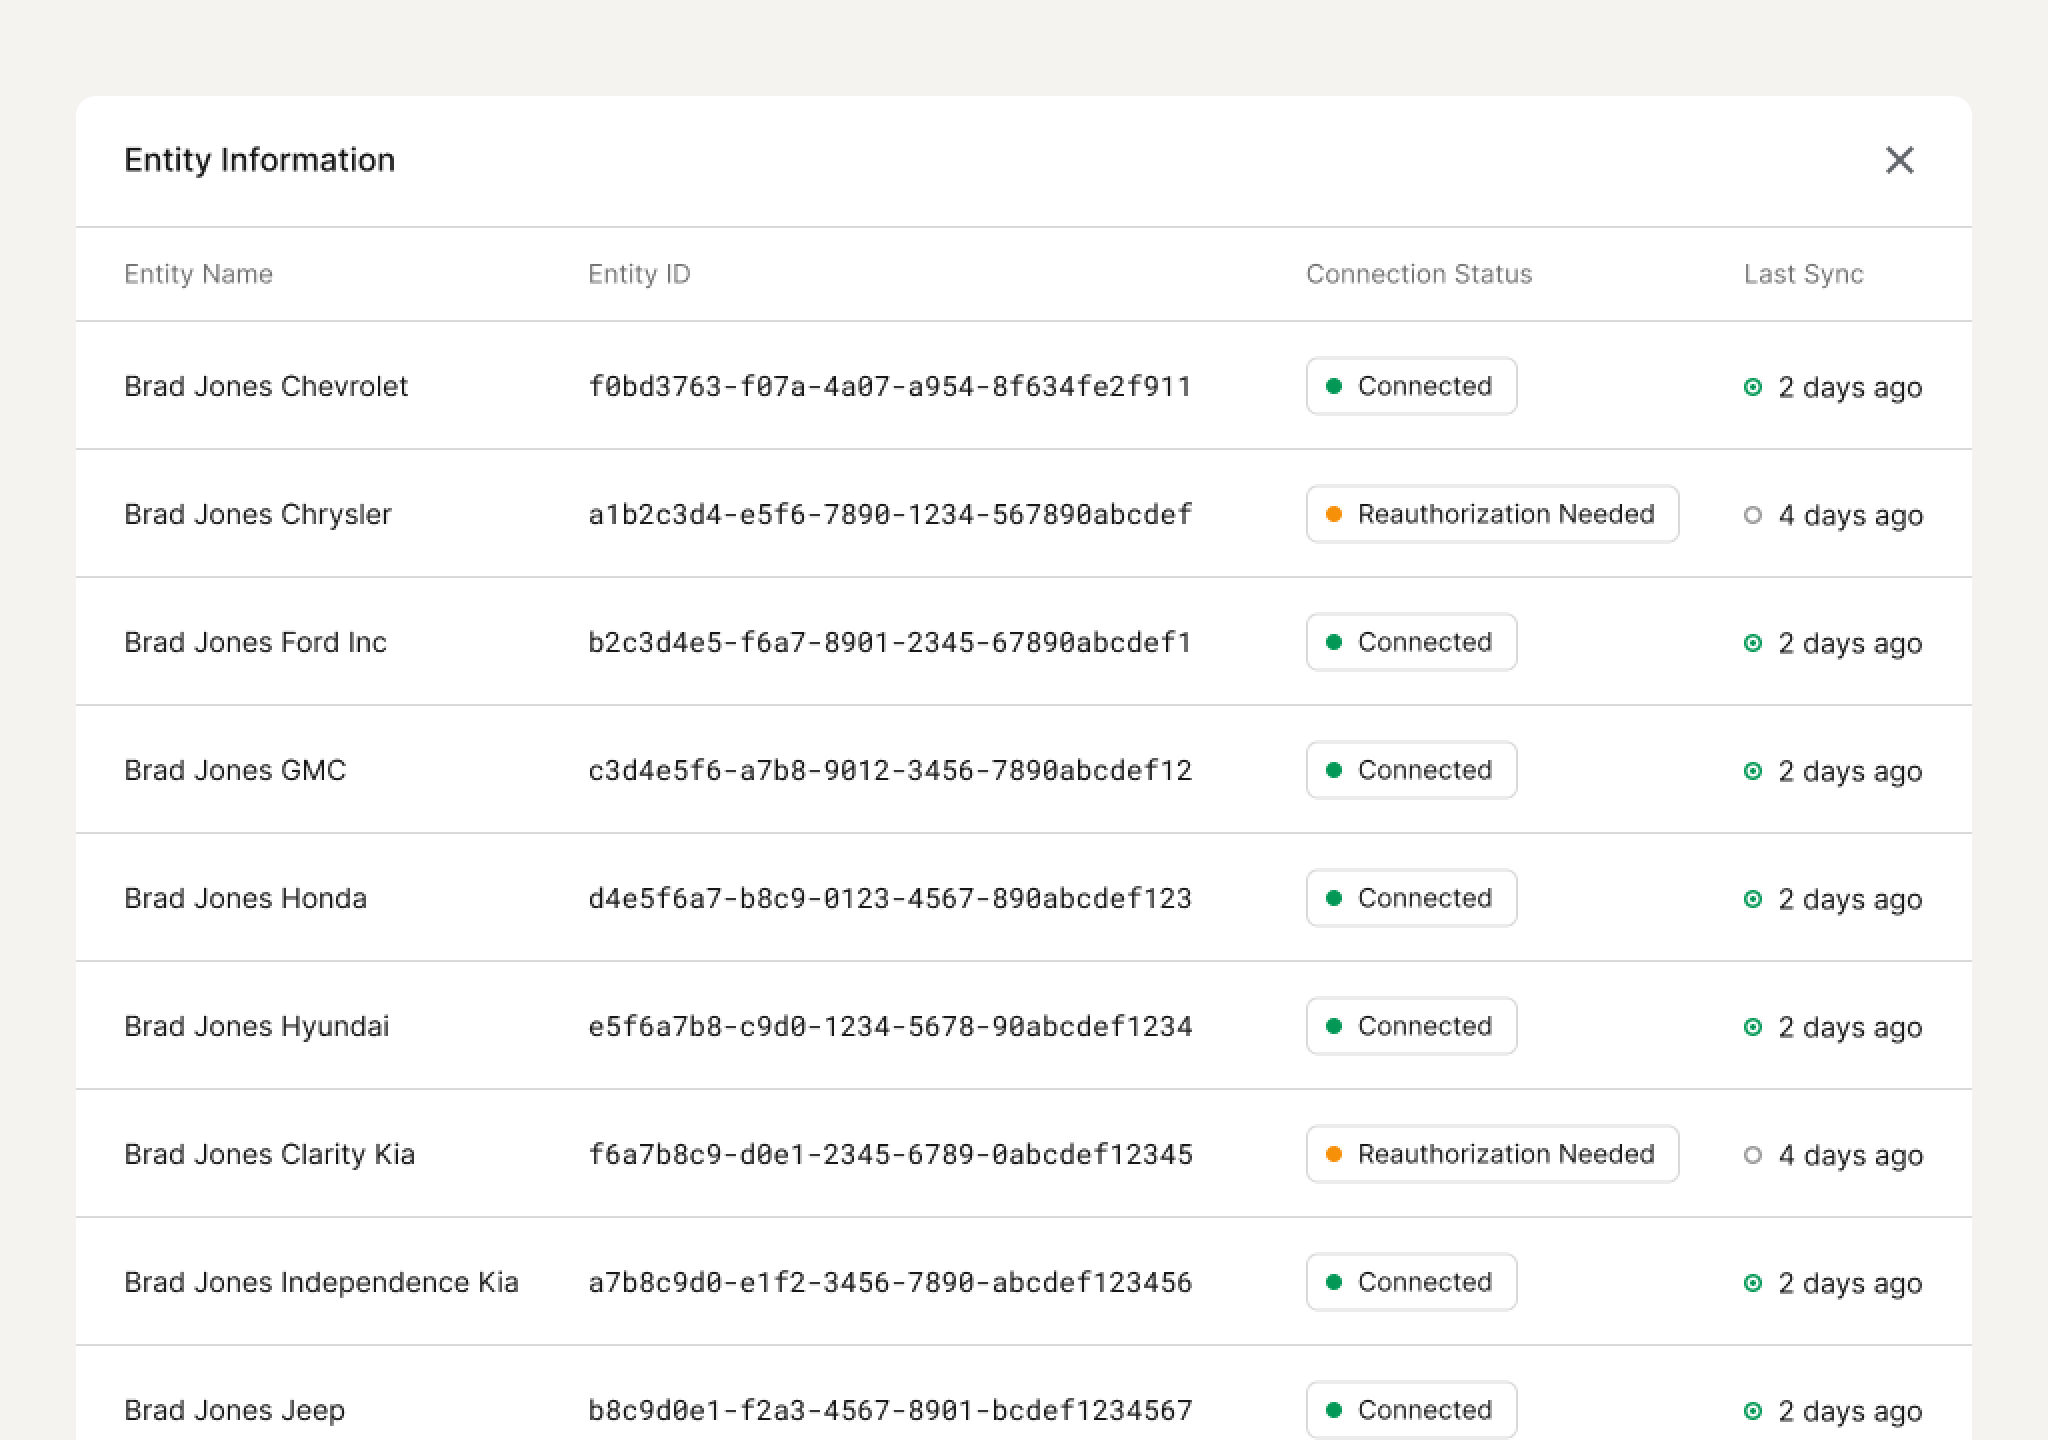Click the gray sync icon for Clarity Kia
This screenshot has width=2048, height=1440.
pyautogui.click(x=1752, y=1155)
